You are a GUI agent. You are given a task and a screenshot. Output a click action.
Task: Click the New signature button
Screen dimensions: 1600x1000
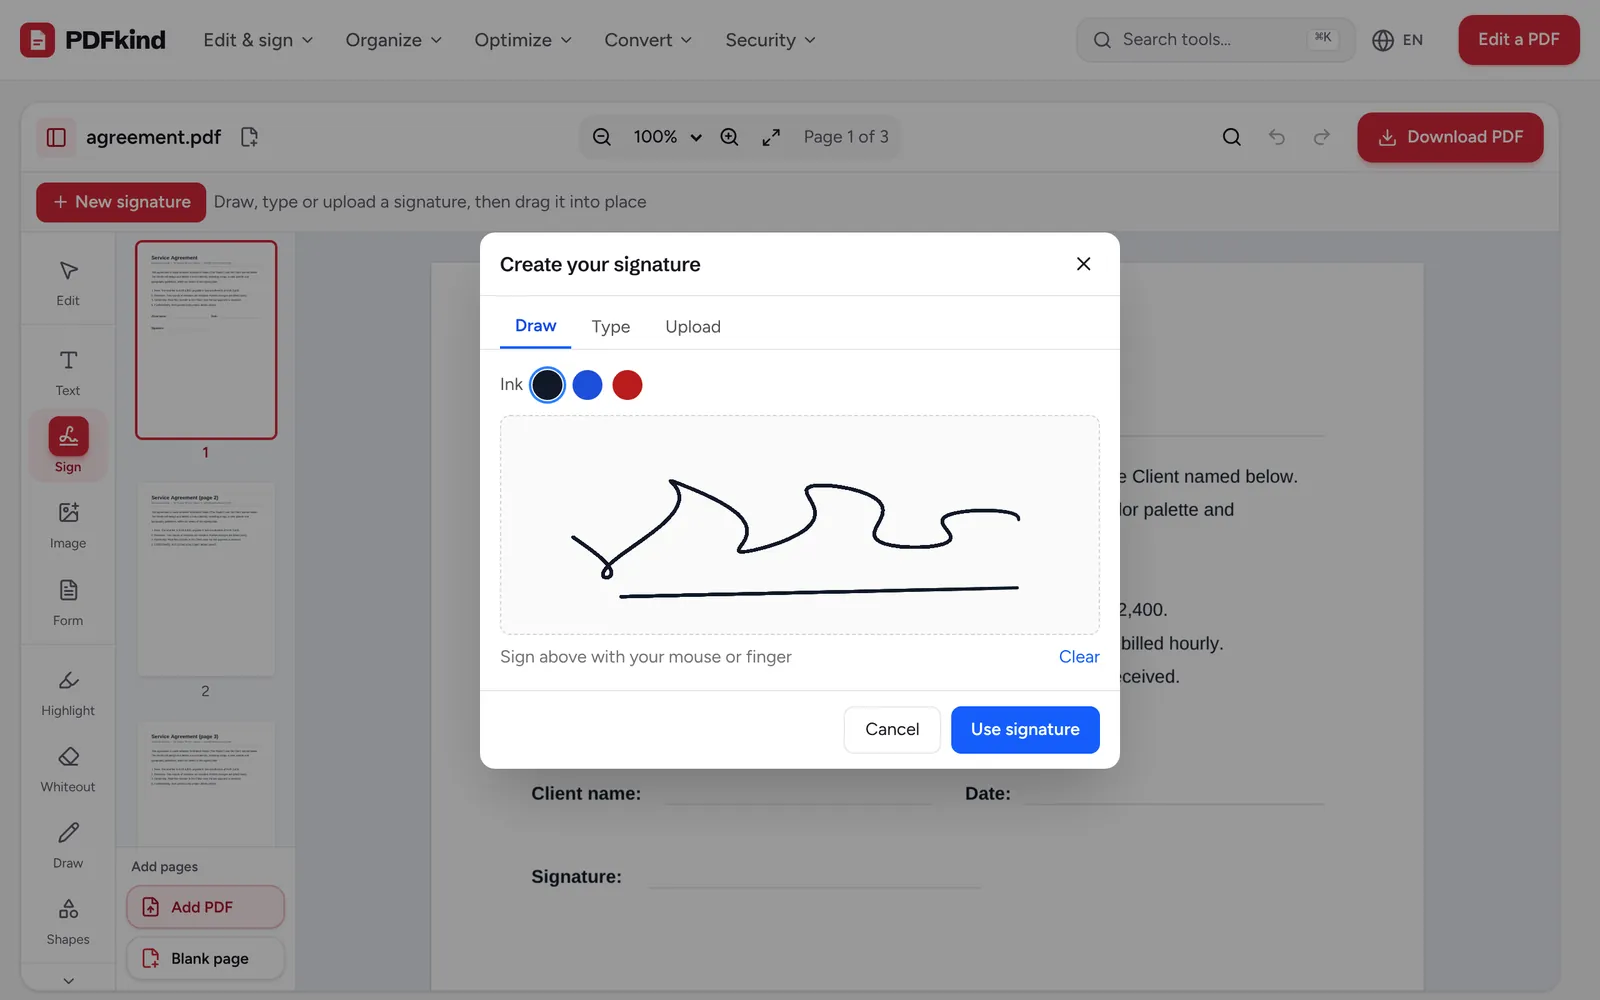121,202
